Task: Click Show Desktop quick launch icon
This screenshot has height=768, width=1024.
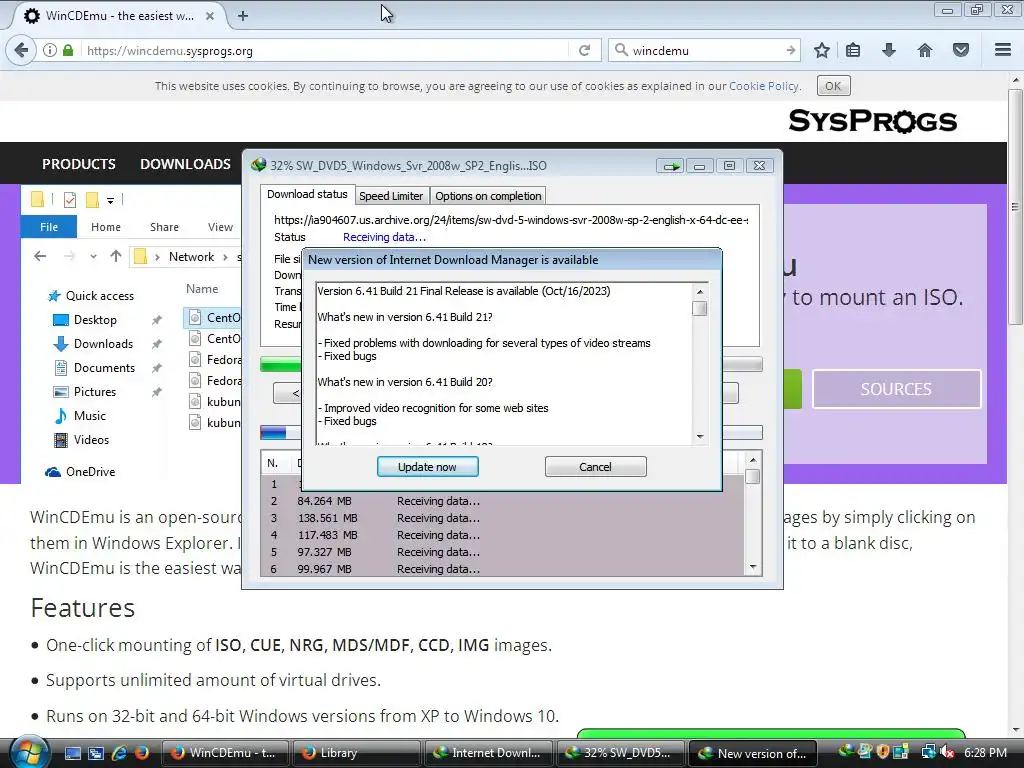Action: pos(73,753)
